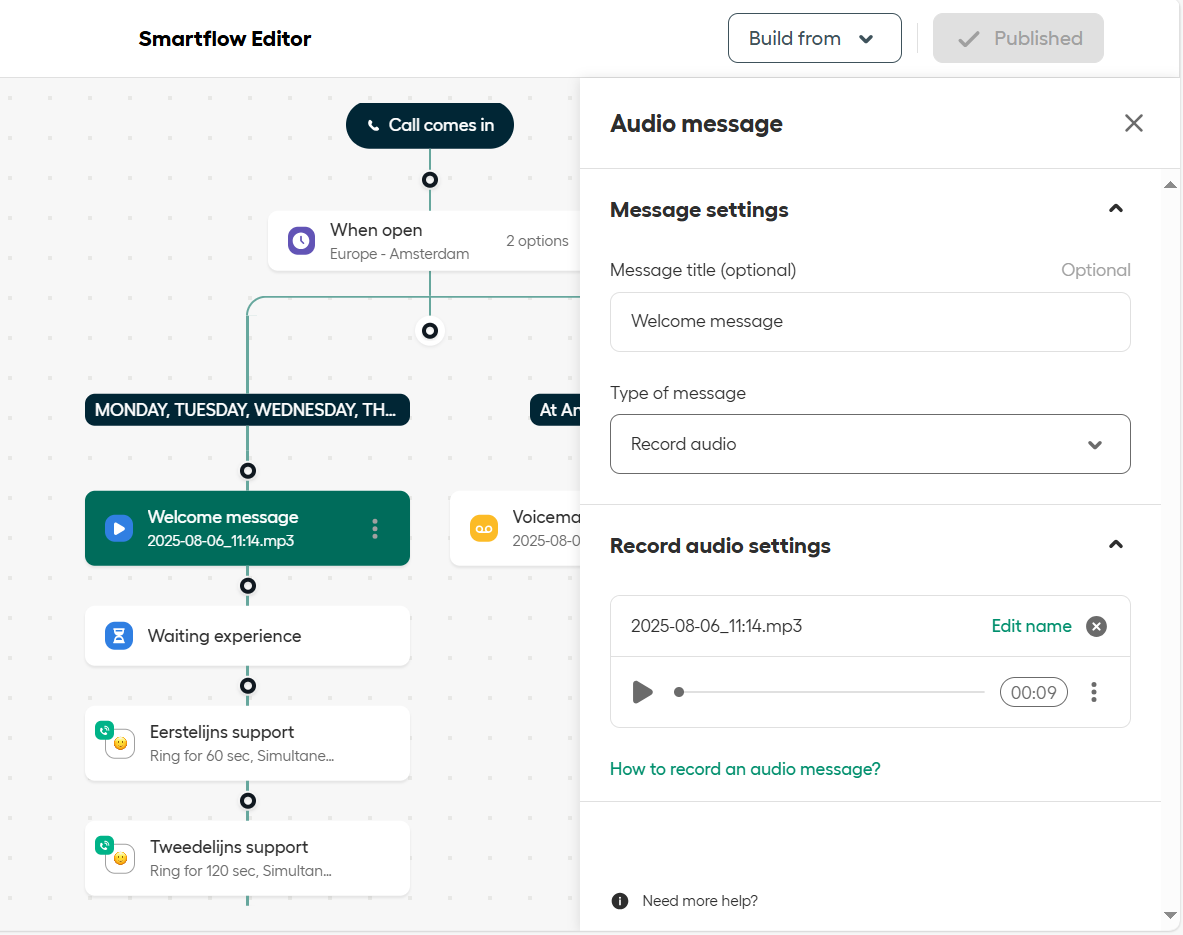Click the audio playback progress slider

pyautogui.click(x=830, y=692)
